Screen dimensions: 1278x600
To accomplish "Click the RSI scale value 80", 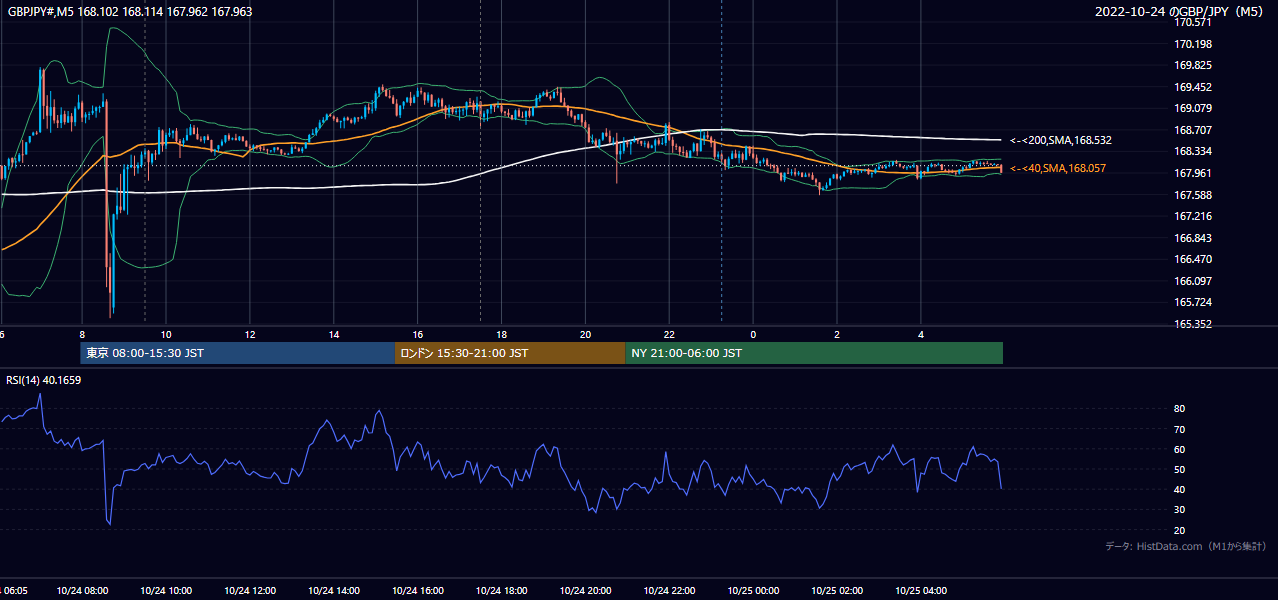I will (1180, 409).
